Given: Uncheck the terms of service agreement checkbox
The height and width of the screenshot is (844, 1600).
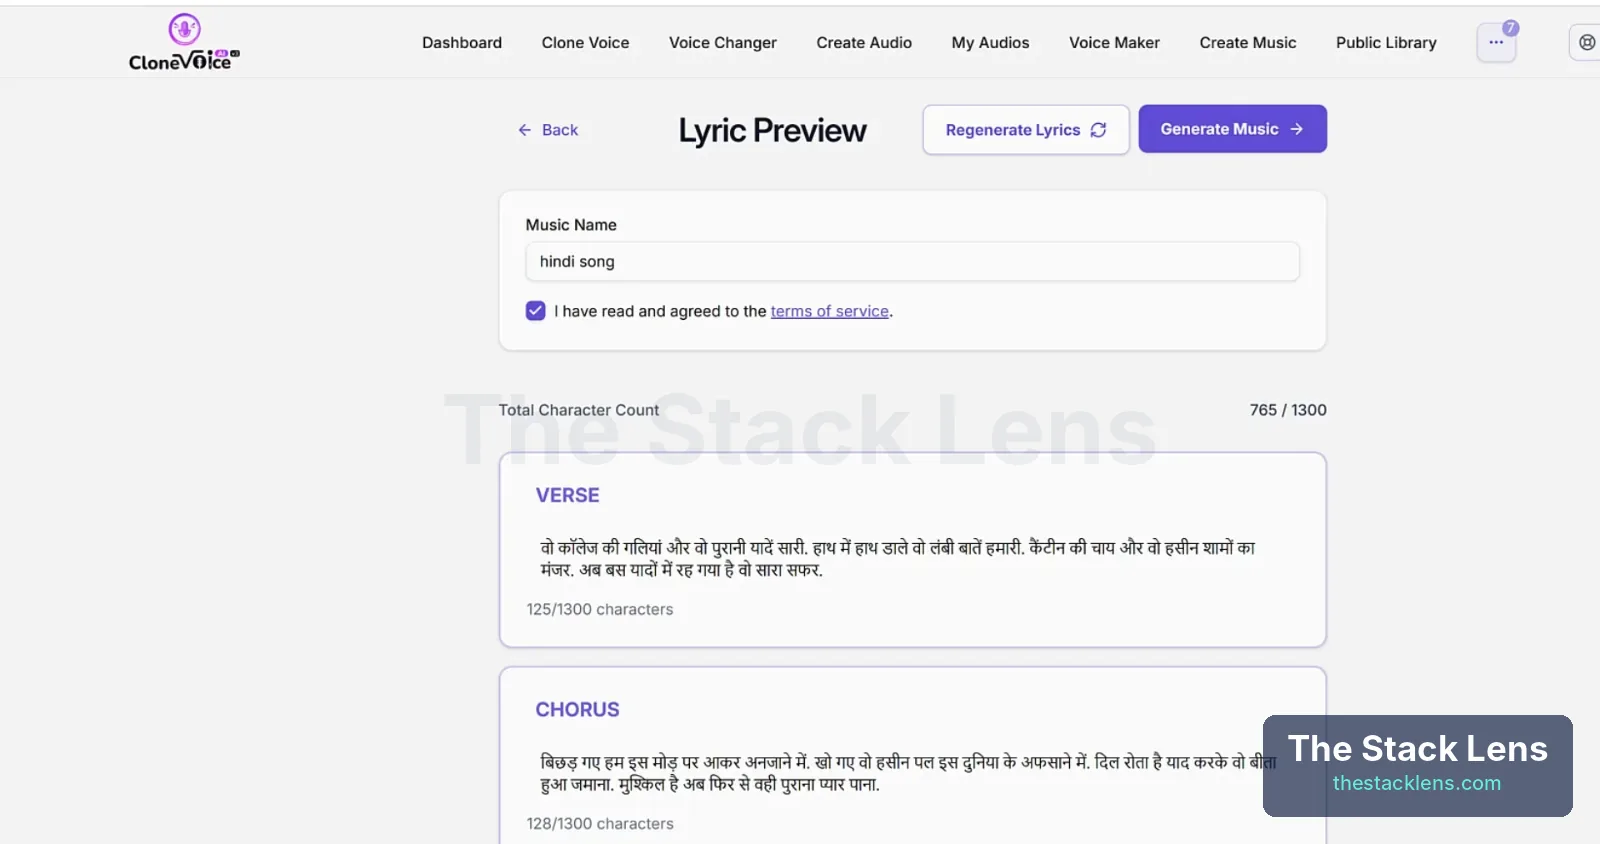Looking at the screenshot, I should coord(536,311).
